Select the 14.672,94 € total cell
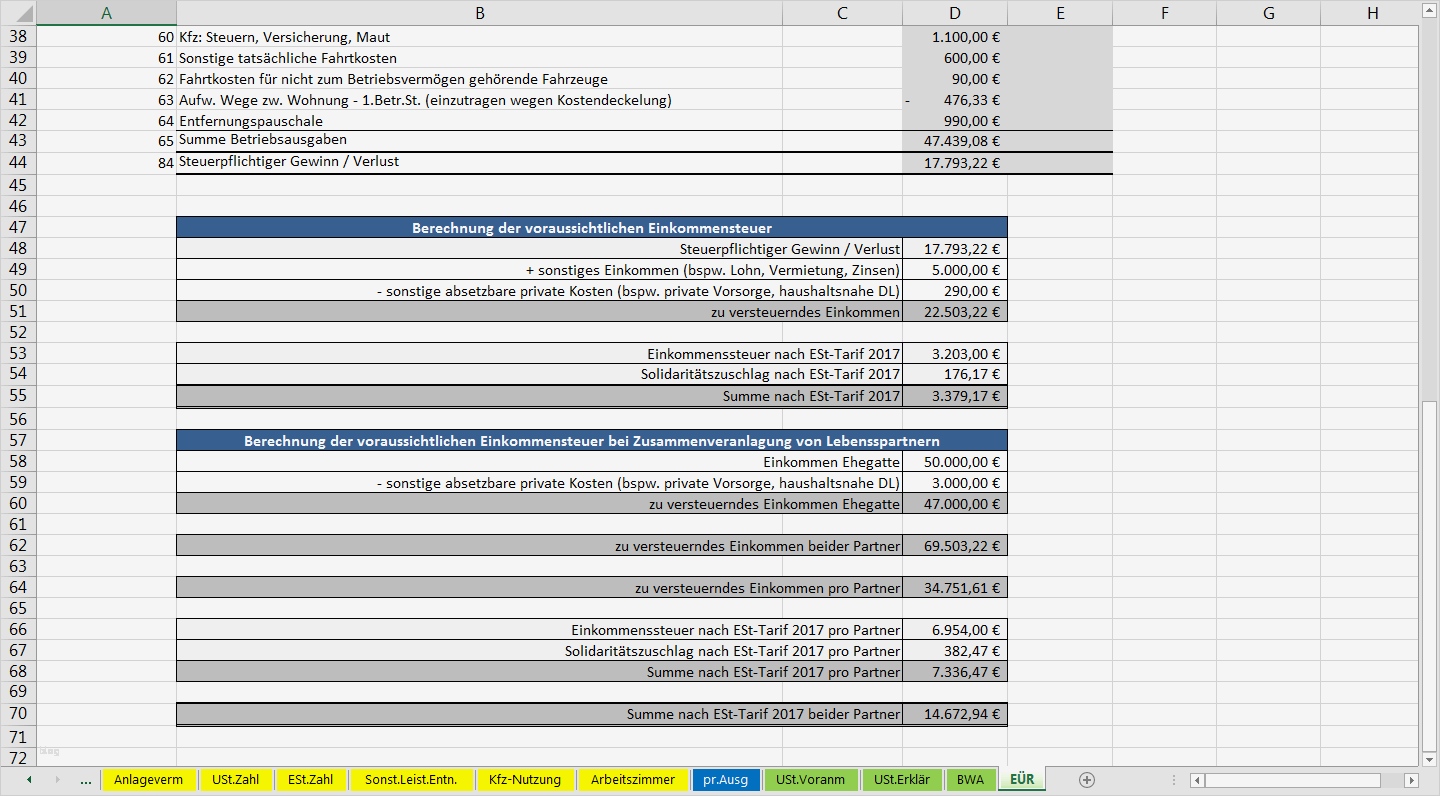 pyautogui.click(x=954, y=714)
